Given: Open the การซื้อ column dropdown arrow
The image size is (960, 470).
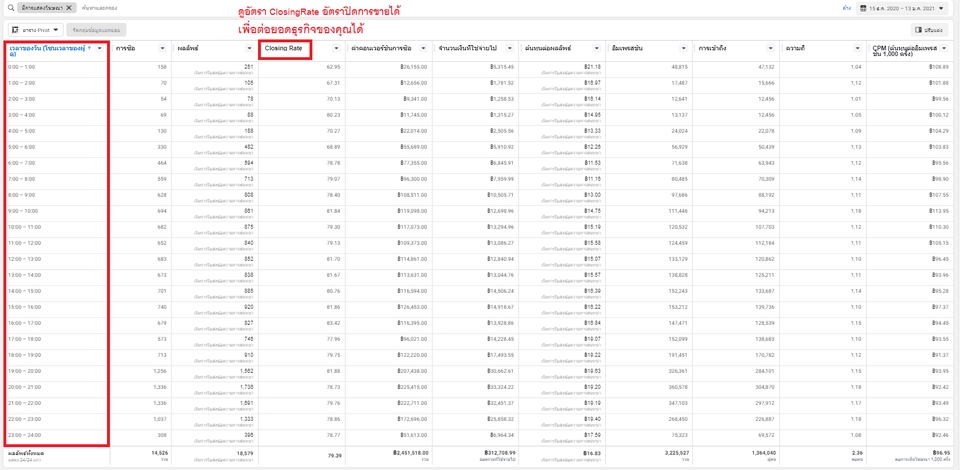Looking at the screenshot, I should (162, 48).
